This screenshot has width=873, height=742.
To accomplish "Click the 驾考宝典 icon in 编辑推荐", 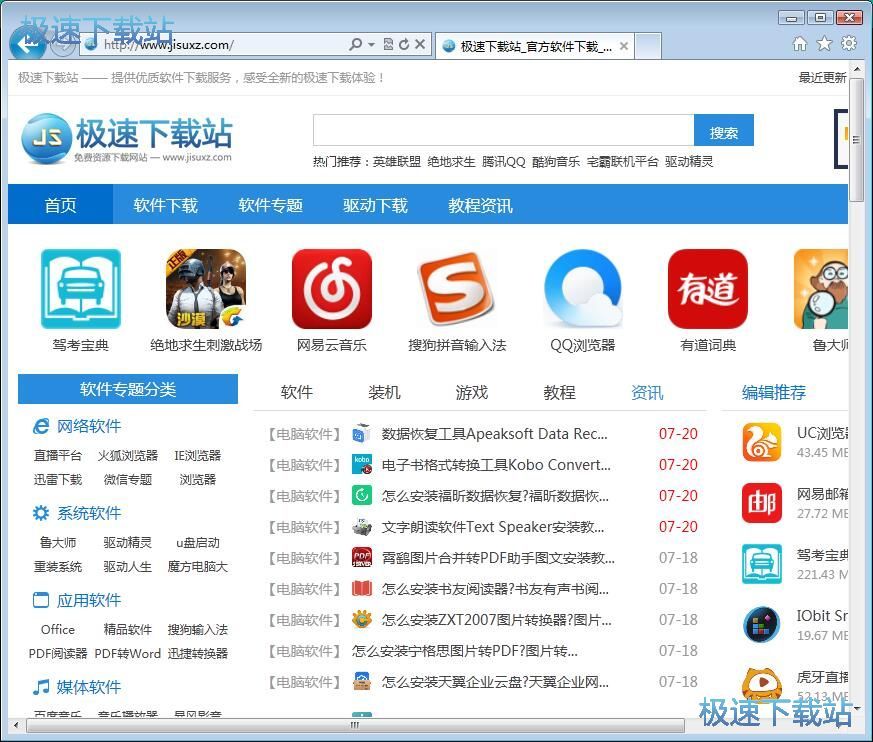I will pyautogui.click(x=762, y=564).
